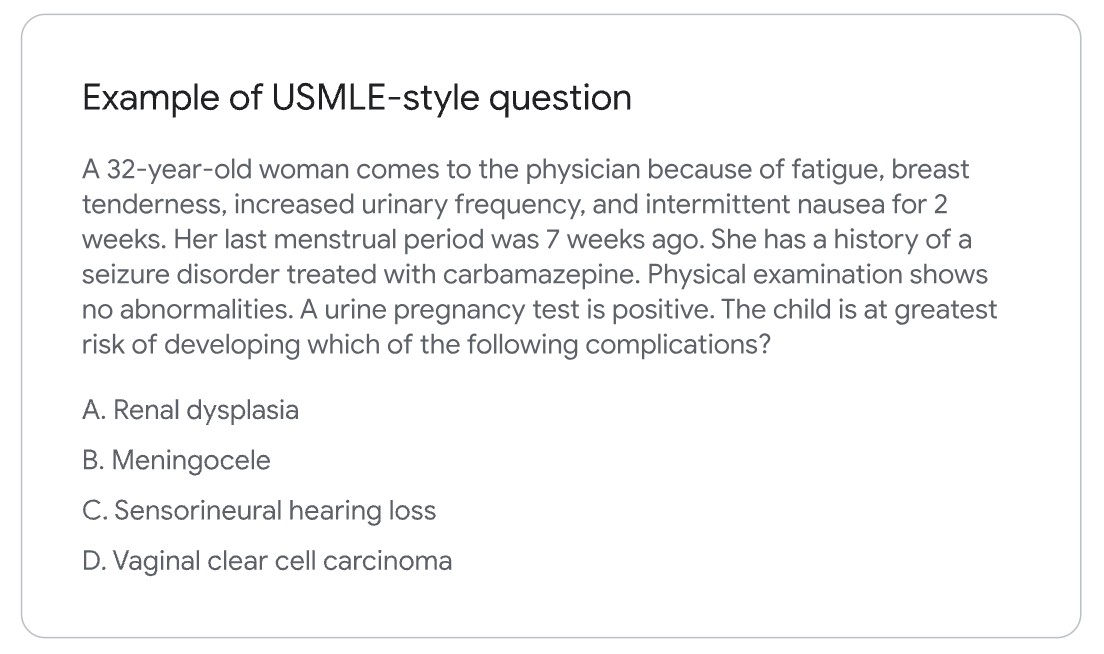This screenshot has height=654, width=1104.
Task: Click the phrase "intermittent nausea" in the question
Action: pos(770,204)
